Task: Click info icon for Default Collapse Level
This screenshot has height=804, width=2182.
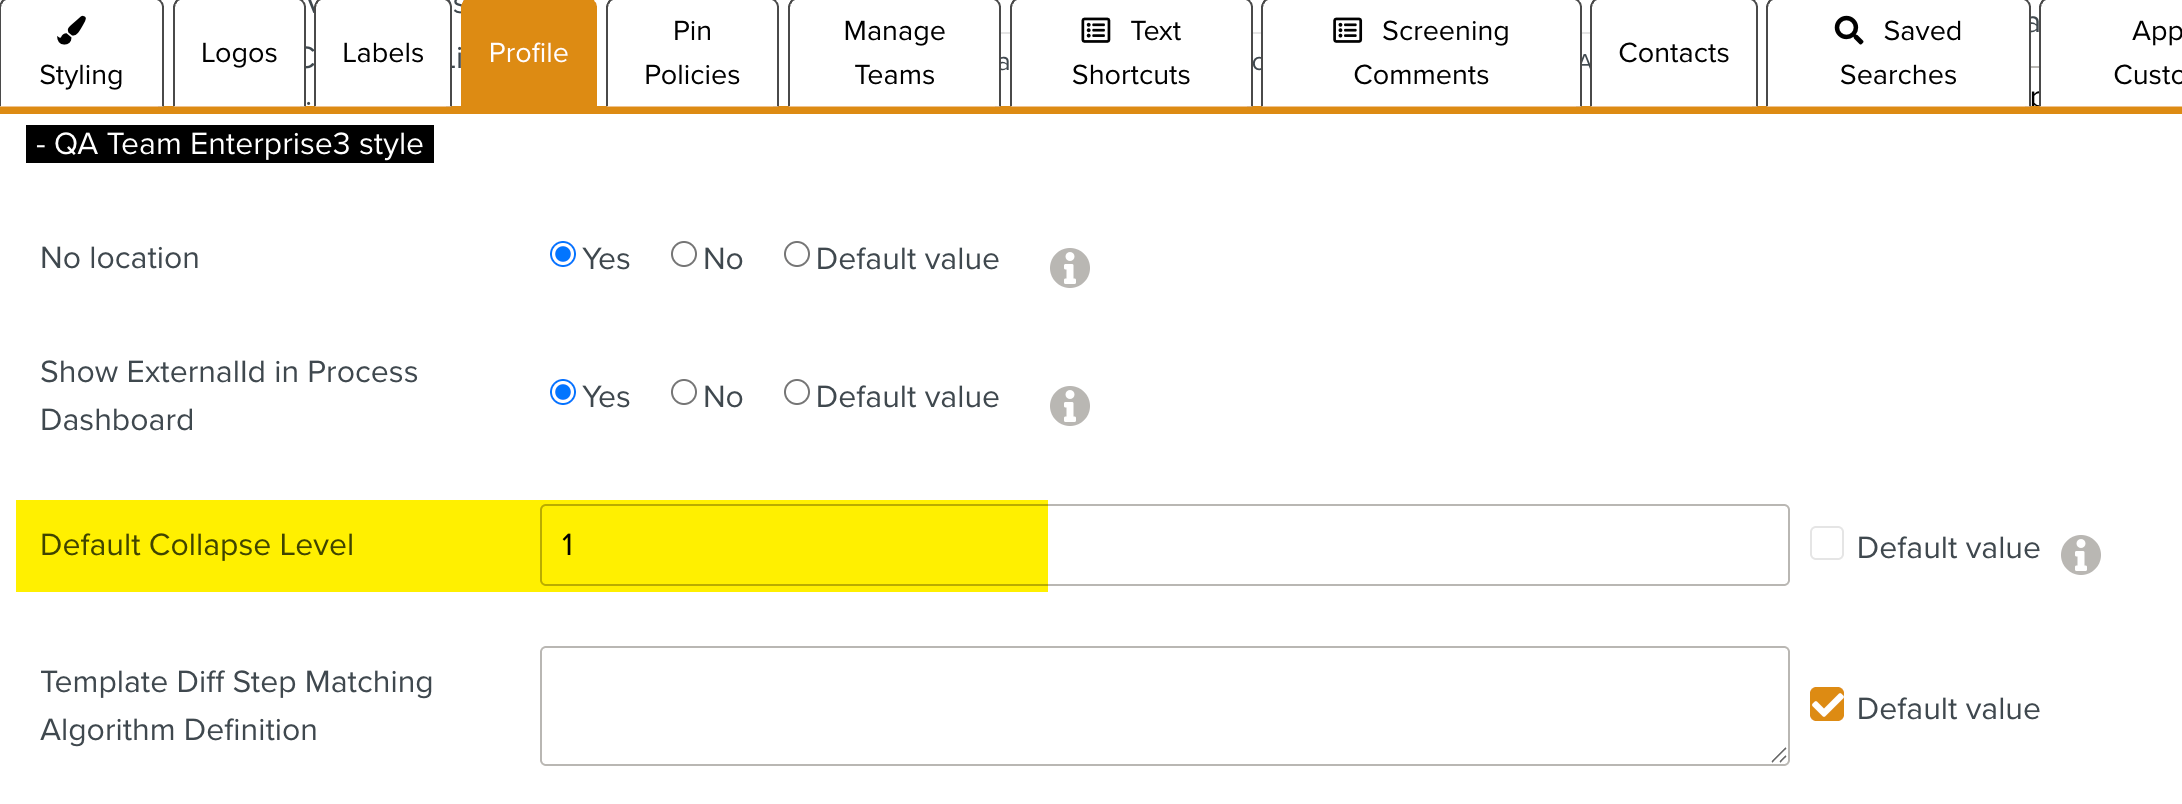Action: (x=2080, y=555)
